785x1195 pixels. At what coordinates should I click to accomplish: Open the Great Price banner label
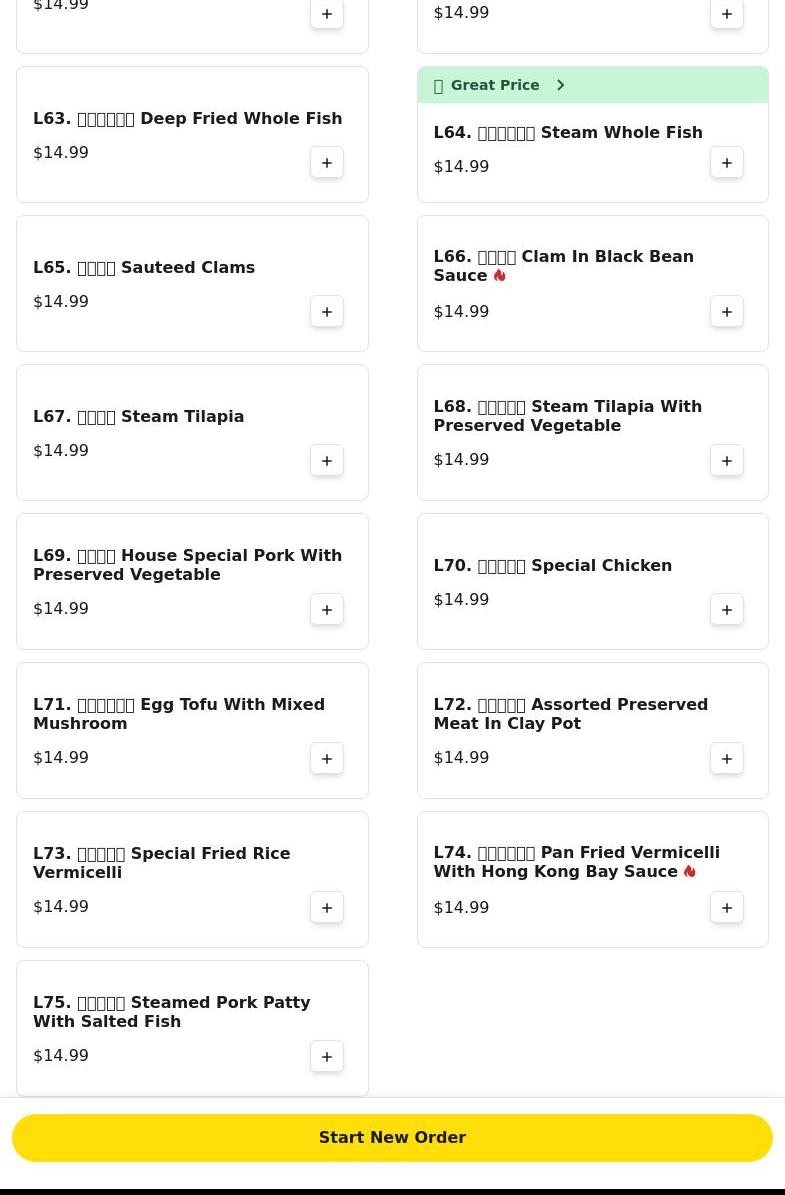click(495, 85)
